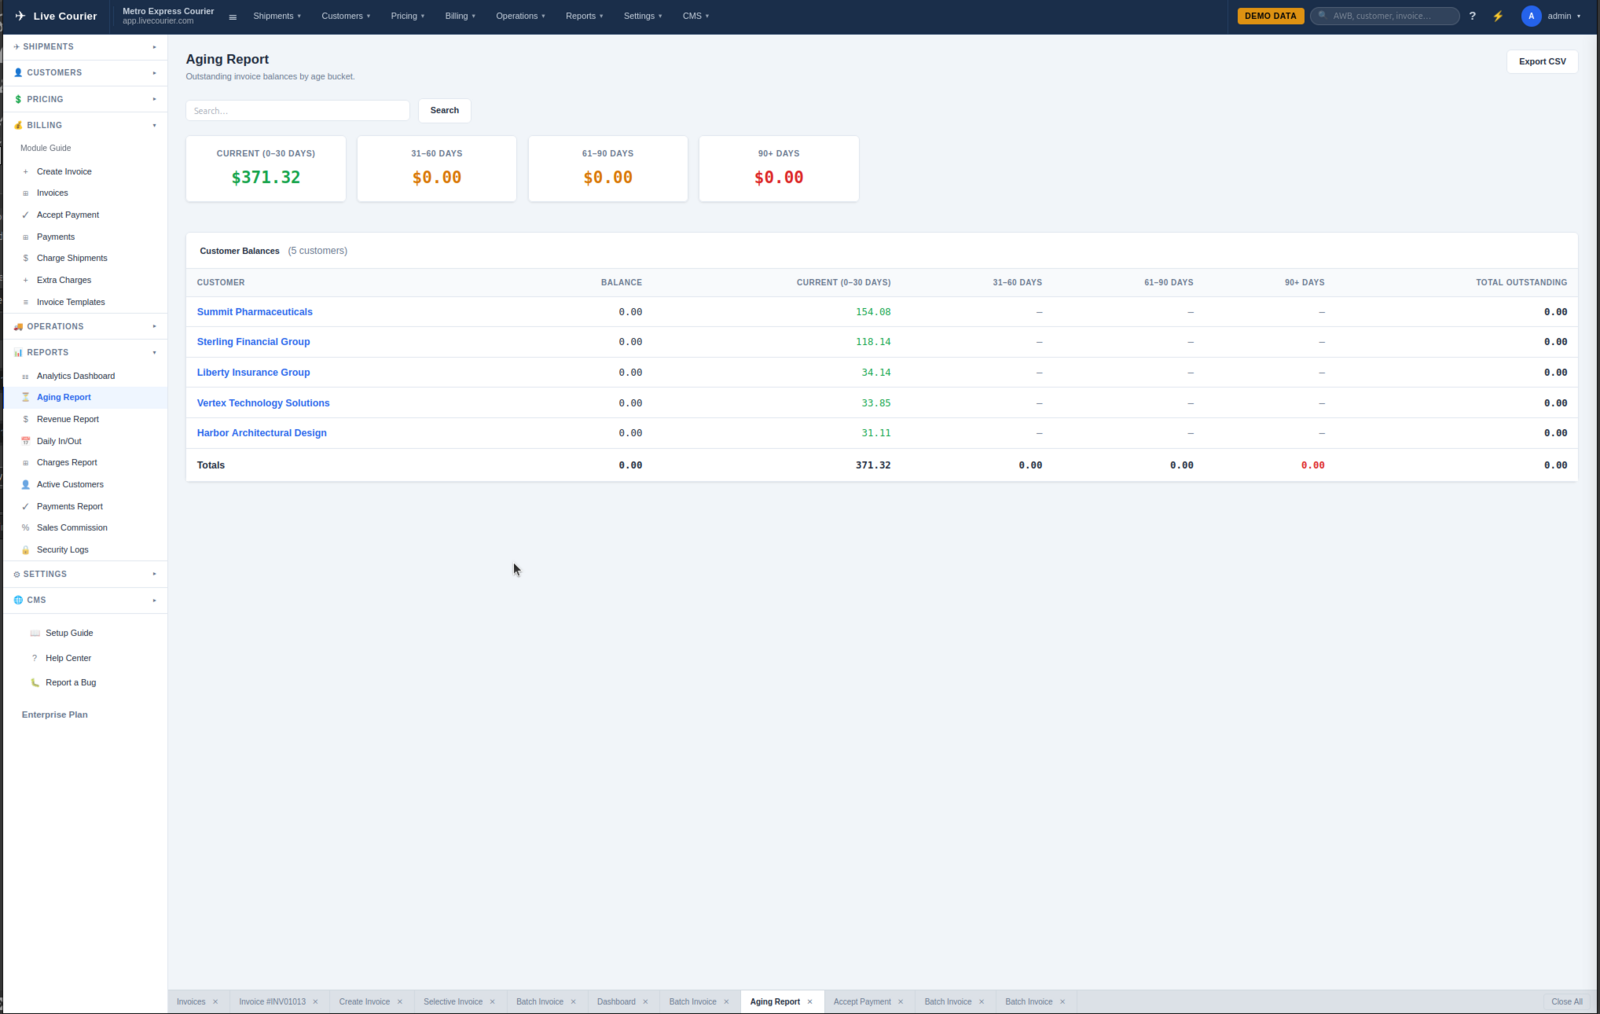The height and width of the screenshot is (1014, 1600).
Task: Click the lightning bolt quick actions icon
Action: (1498, 16)
